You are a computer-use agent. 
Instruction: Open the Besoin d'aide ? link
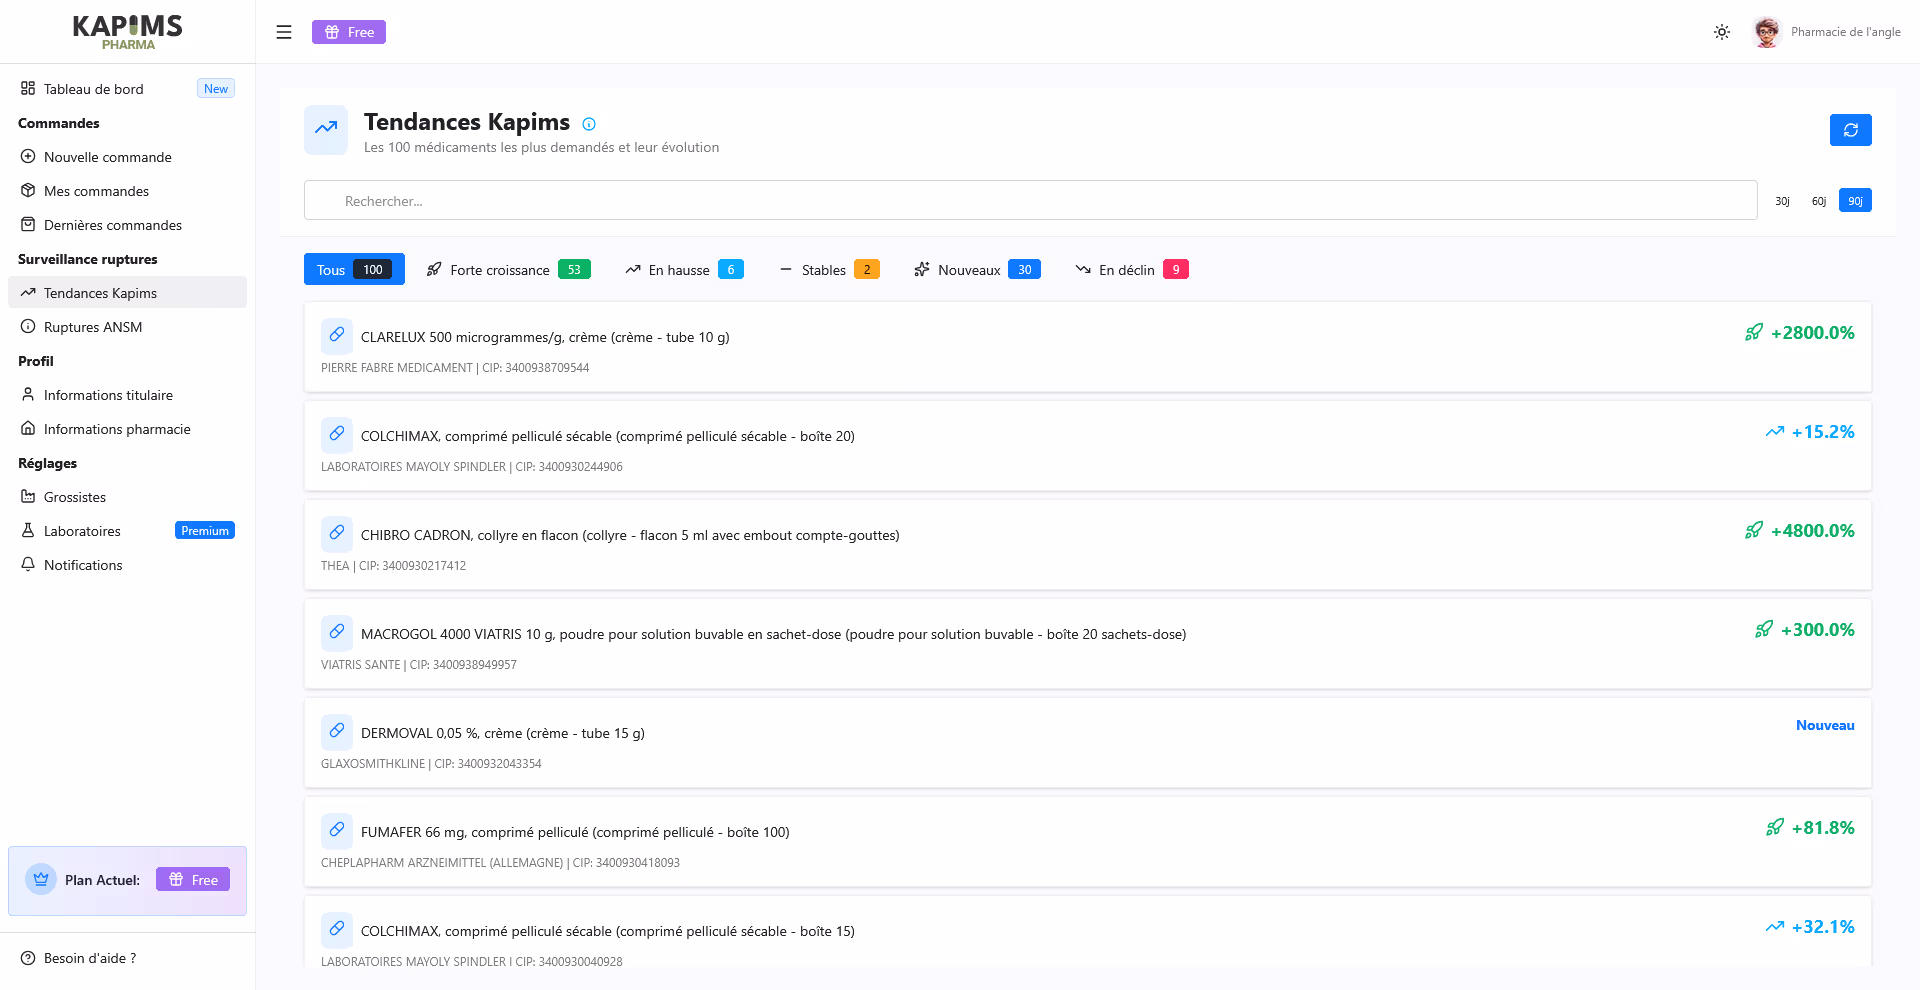90,958
